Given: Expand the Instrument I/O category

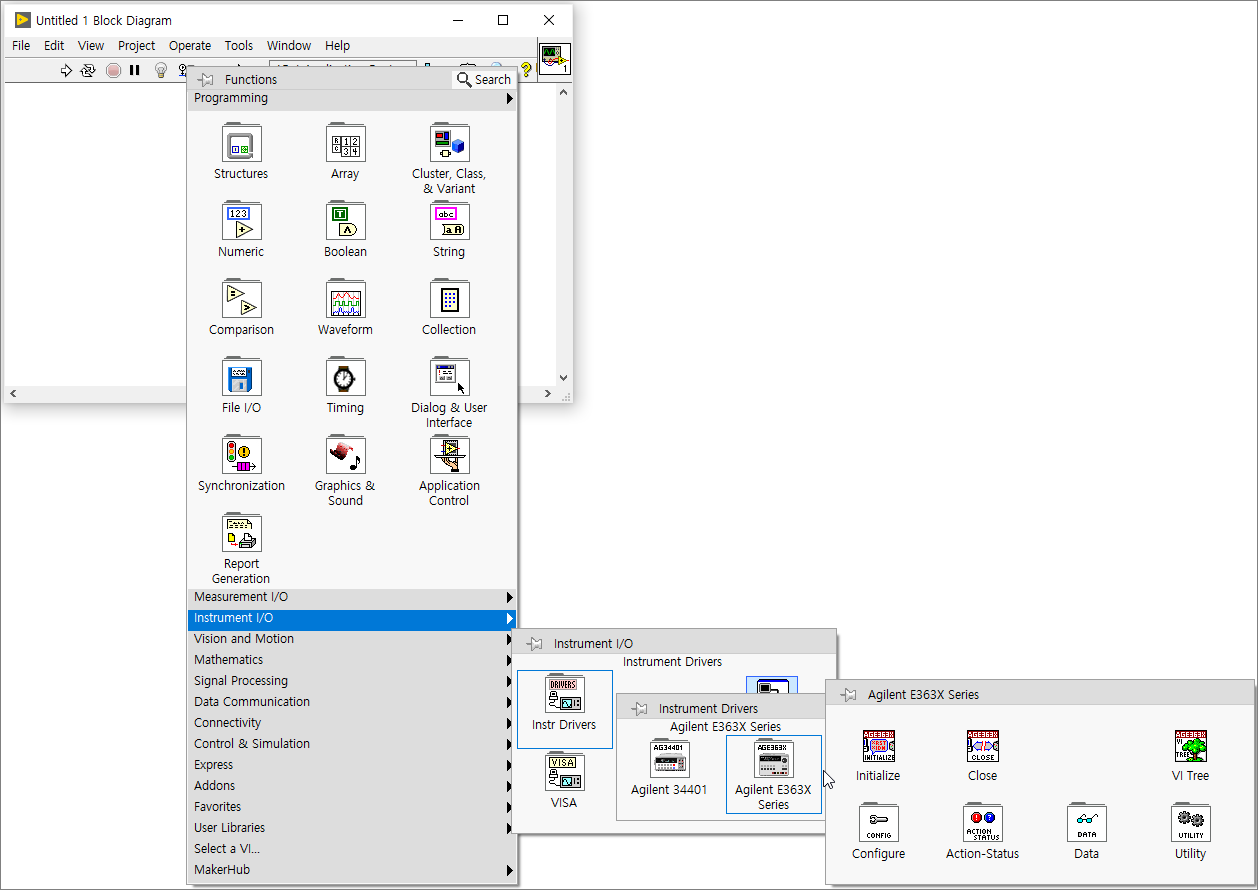Looking at the screenshot, I should click(x=352, y=618).
